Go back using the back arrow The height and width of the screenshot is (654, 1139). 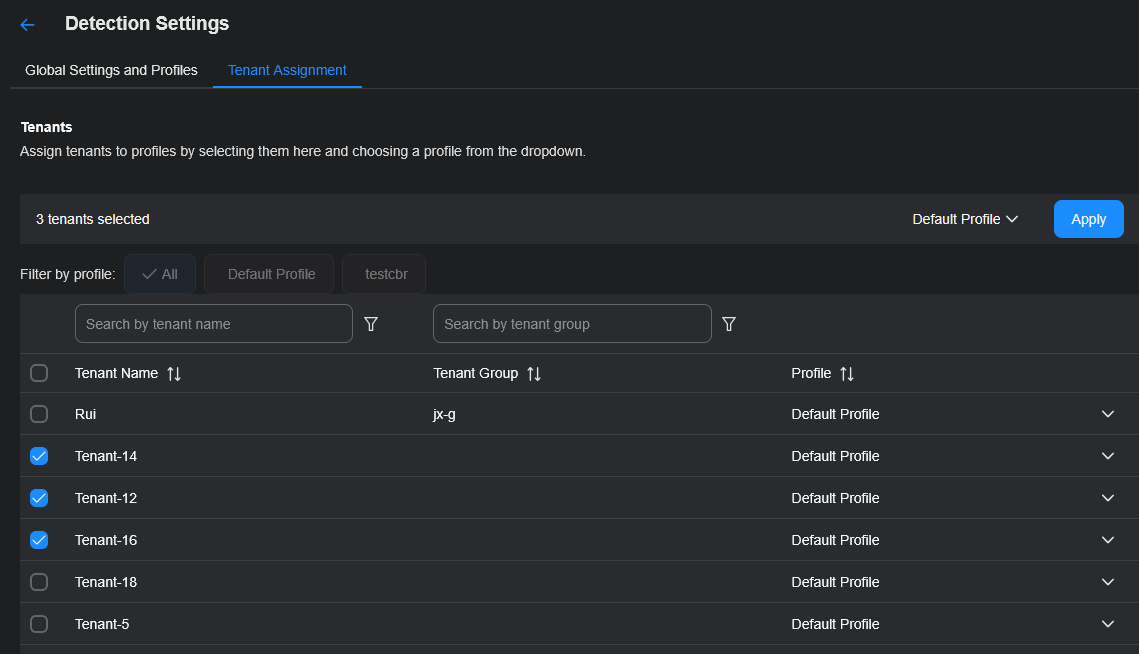27,25
